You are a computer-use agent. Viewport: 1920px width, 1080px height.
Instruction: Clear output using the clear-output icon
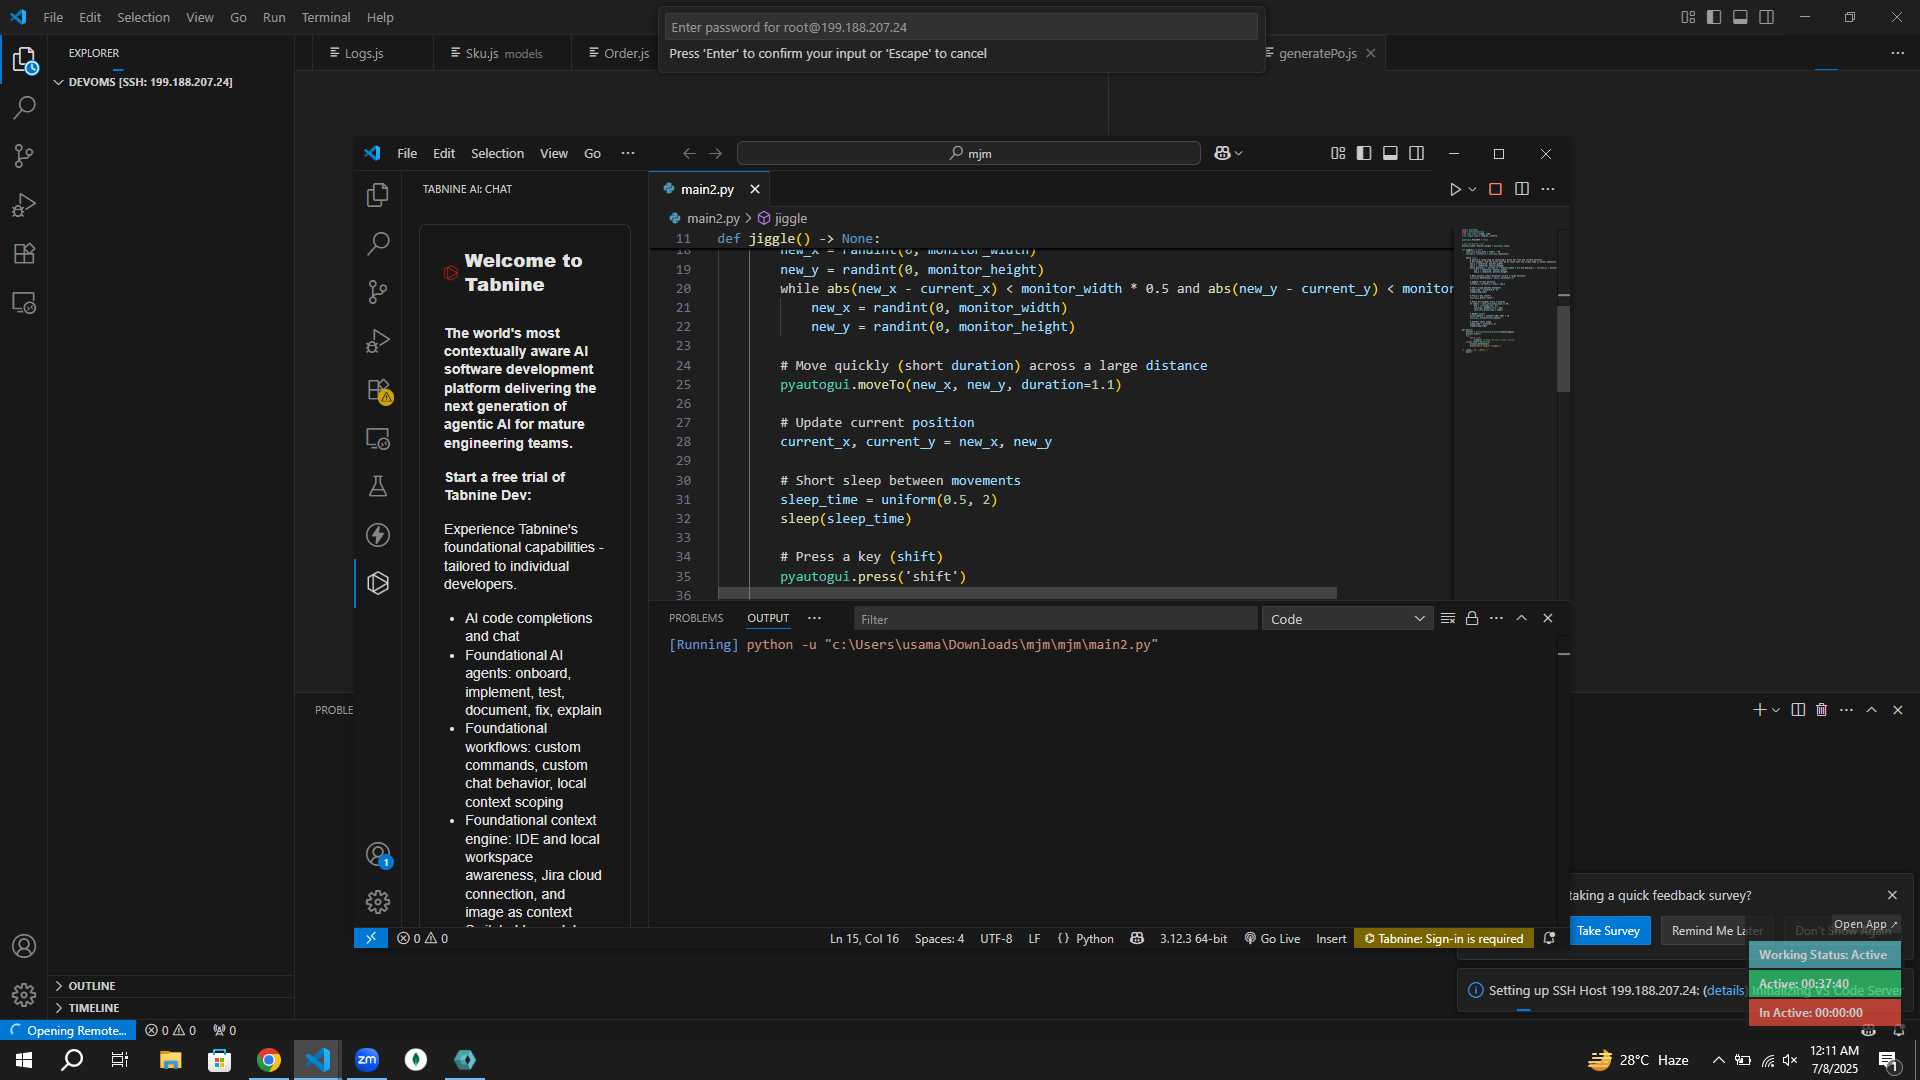[x=1447, y=618]
